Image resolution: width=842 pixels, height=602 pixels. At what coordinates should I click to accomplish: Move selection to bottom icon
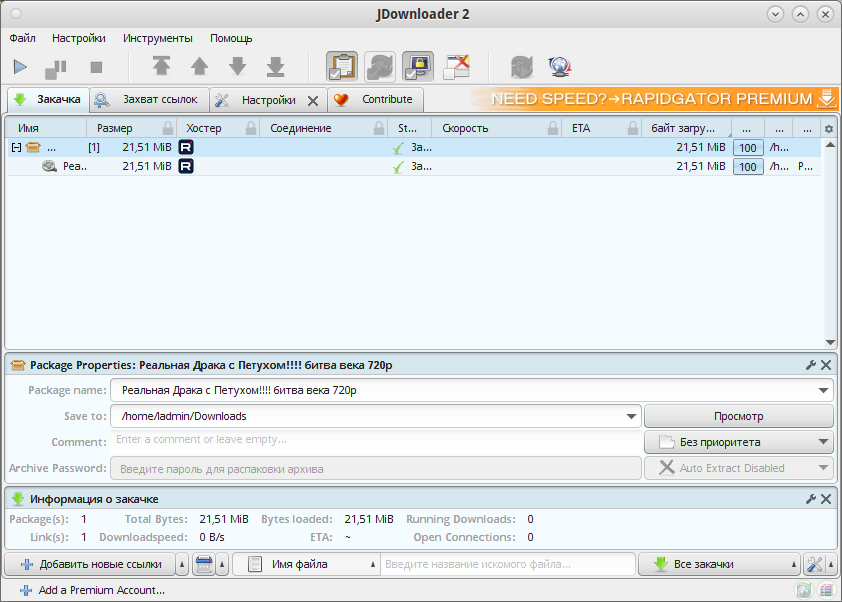click(x=275, y=66)
